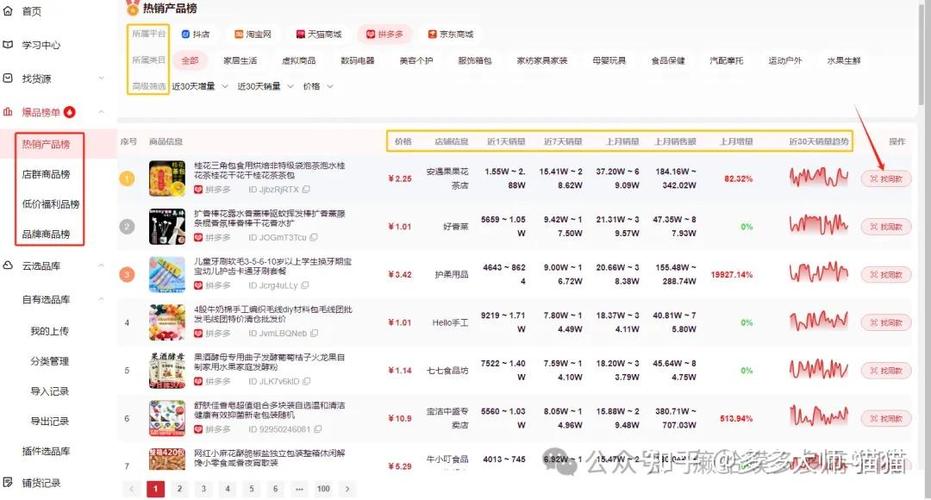The height and width of the screenshot is (500, 931).
Task: Copy product ID Jcrg4uLLy via copy icon
Action: 305,286
